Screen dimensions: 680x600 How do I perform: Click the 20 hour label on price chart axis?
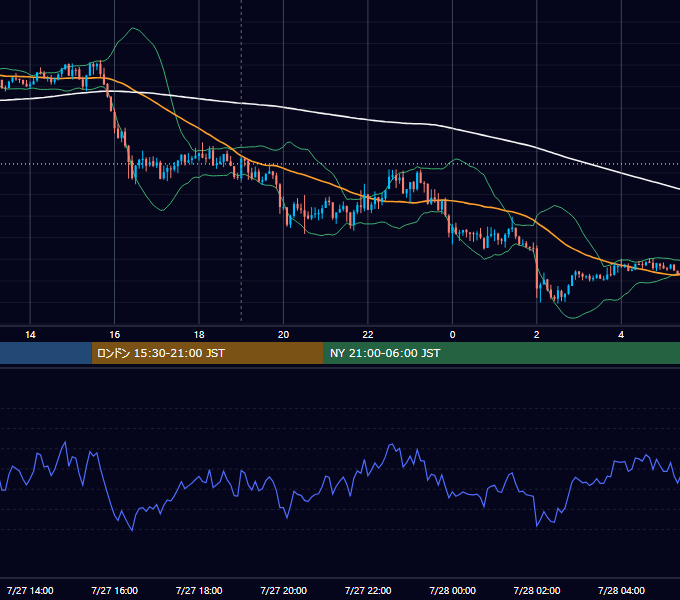283,335
